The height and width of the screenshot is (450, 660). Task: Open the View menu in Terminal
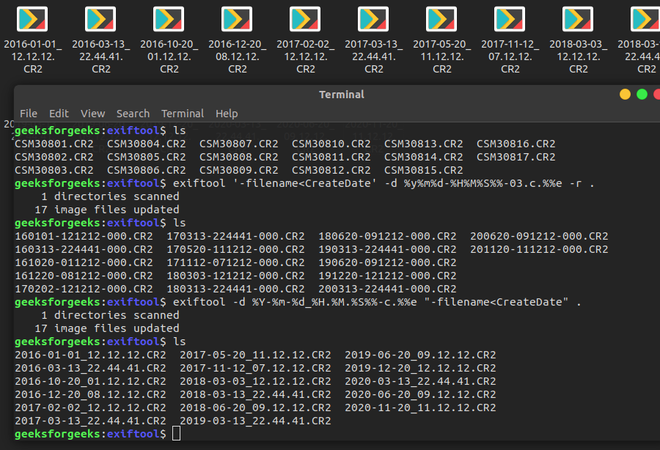pyautogui.click(x=93, y=114)
